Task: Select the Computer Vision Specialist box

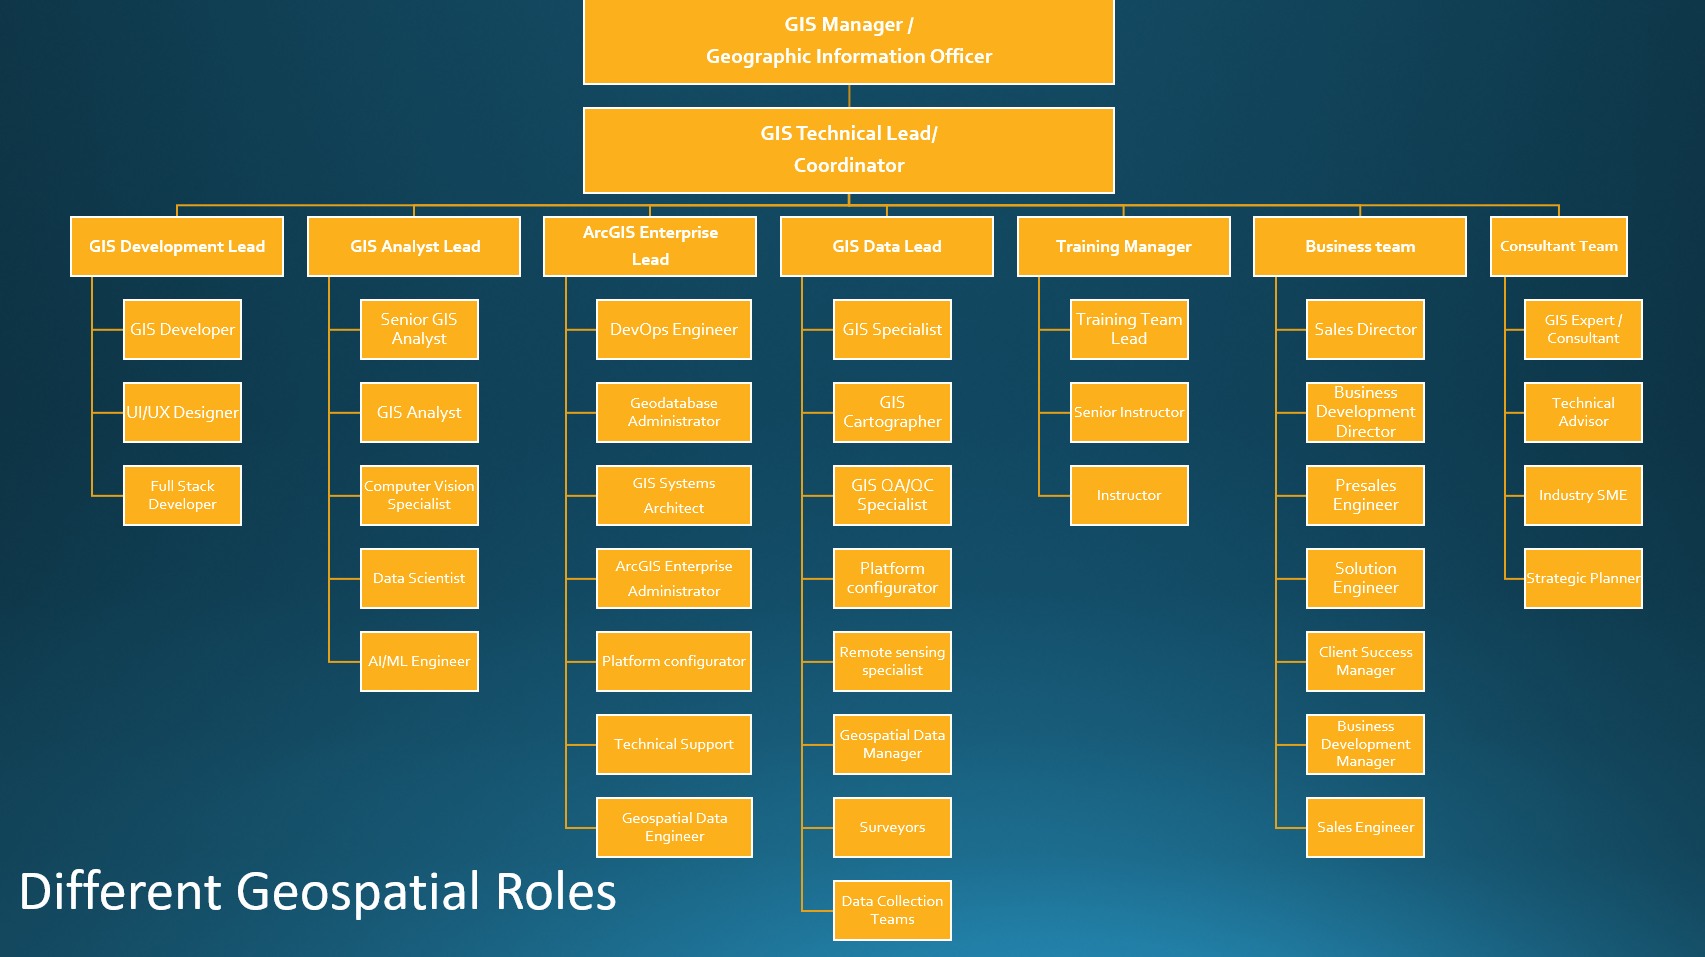Action: 419,495
